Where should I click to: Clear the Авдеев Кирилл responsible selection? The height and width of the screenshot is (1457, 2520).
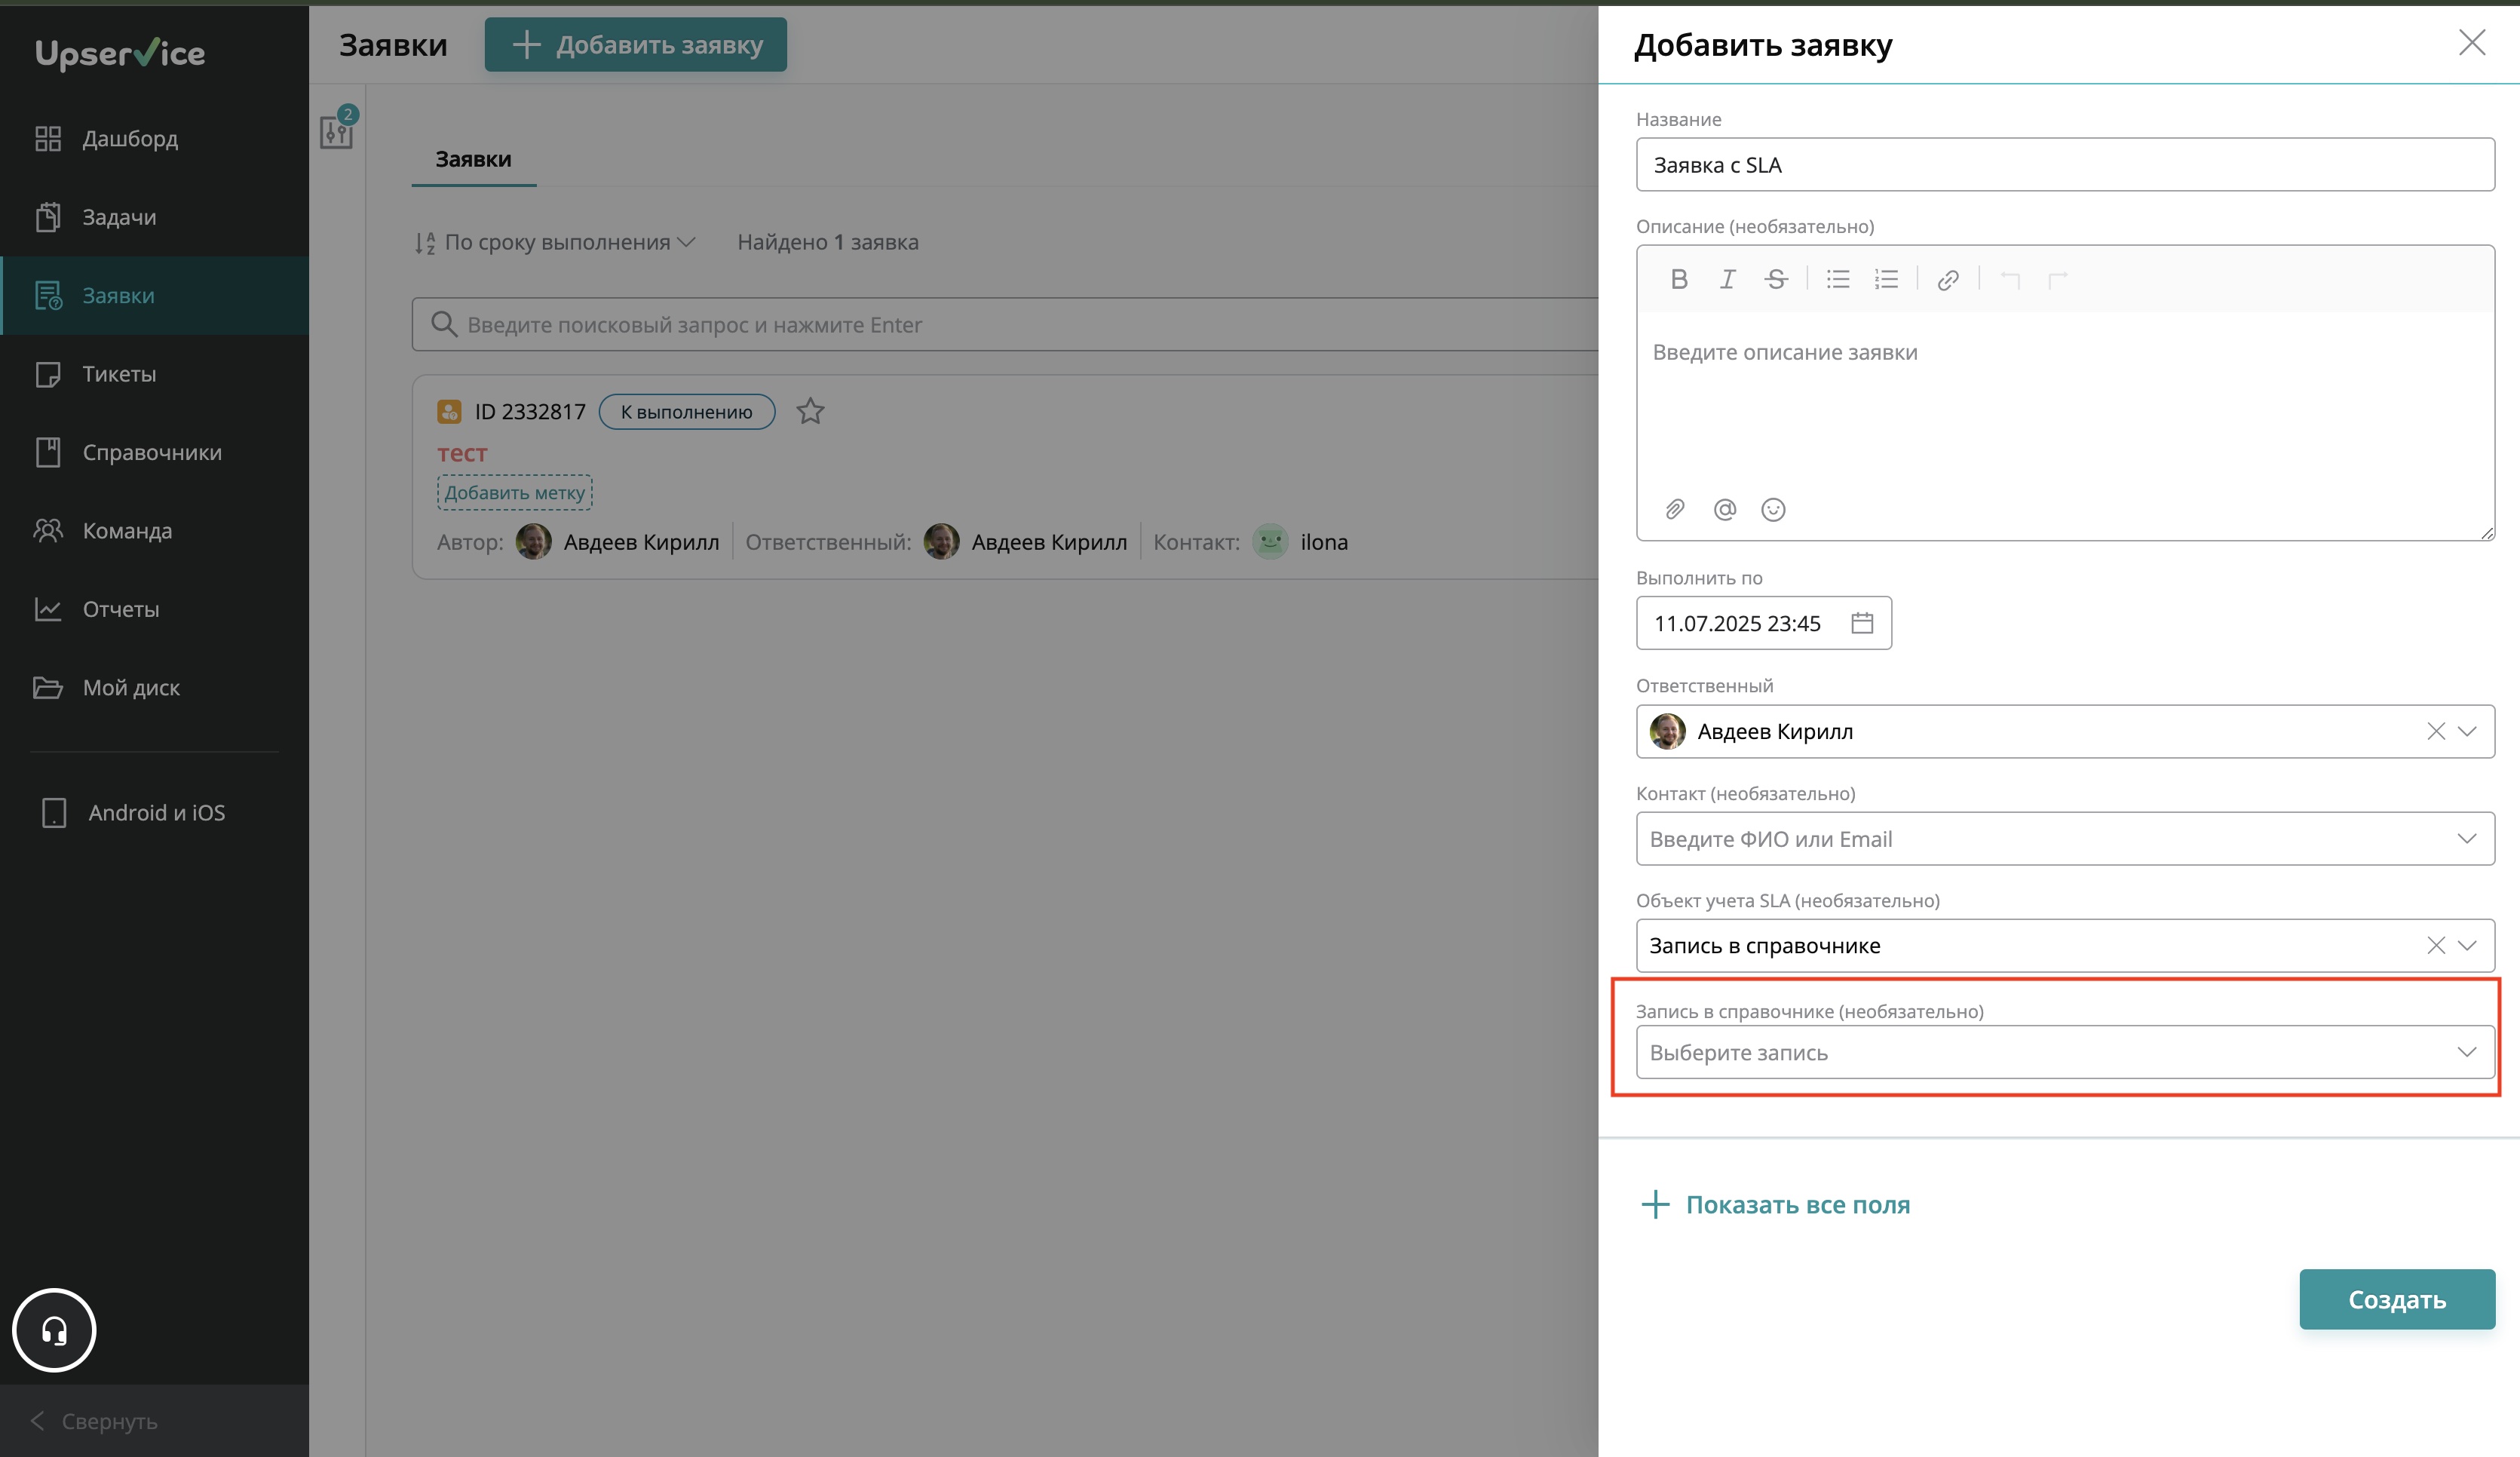2436,731
